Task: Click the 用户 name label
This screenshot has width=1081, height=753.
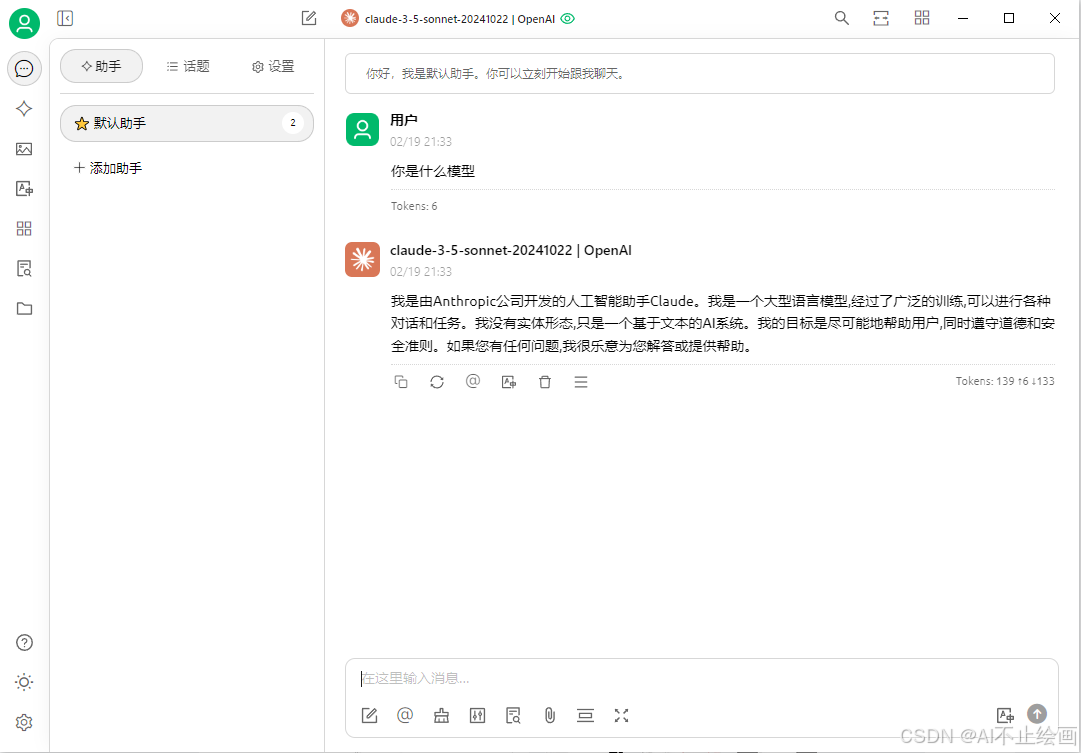Action: point(404,120)
